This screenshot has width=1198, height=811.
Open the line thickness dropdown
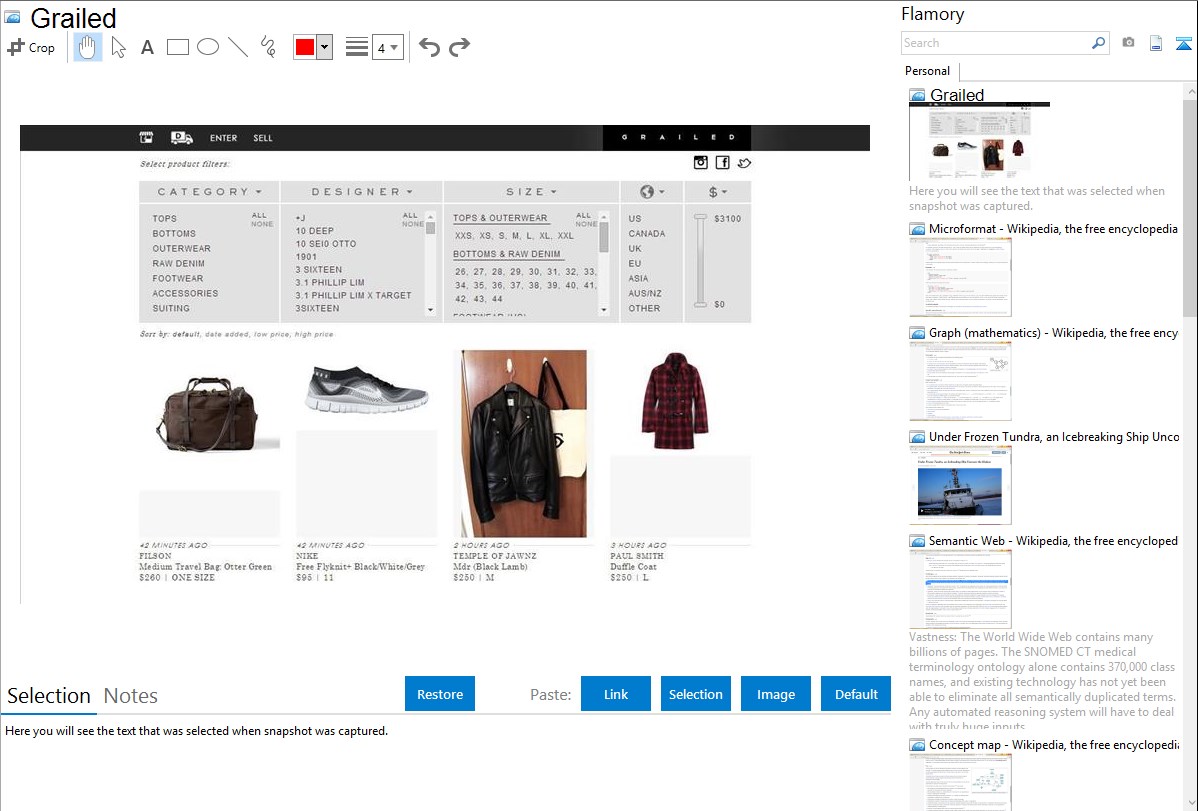point(387,47)
